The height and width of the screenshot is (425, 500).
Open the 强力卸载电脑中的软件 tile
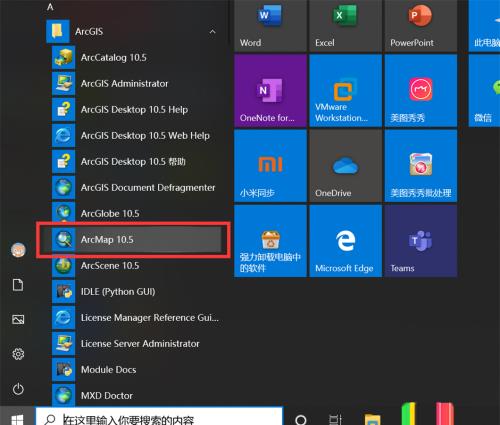(x=270, y=241)
